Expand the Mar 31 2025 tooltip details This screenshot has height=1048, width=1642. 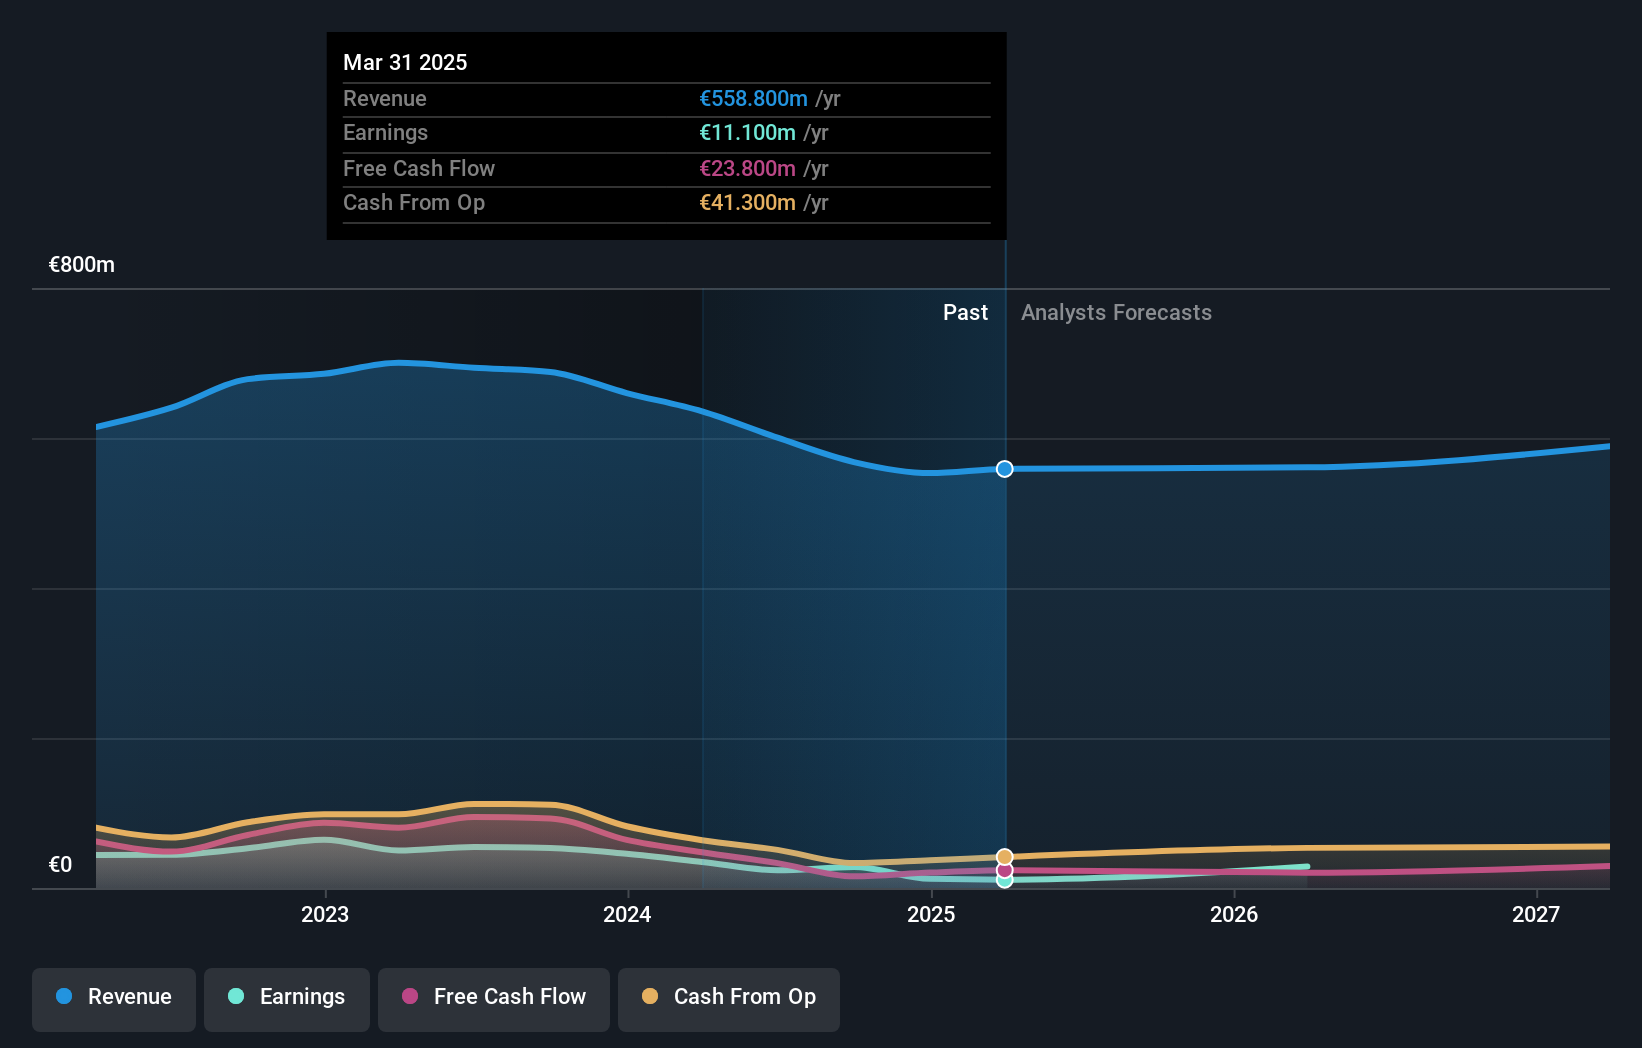(x=666, y=136)
